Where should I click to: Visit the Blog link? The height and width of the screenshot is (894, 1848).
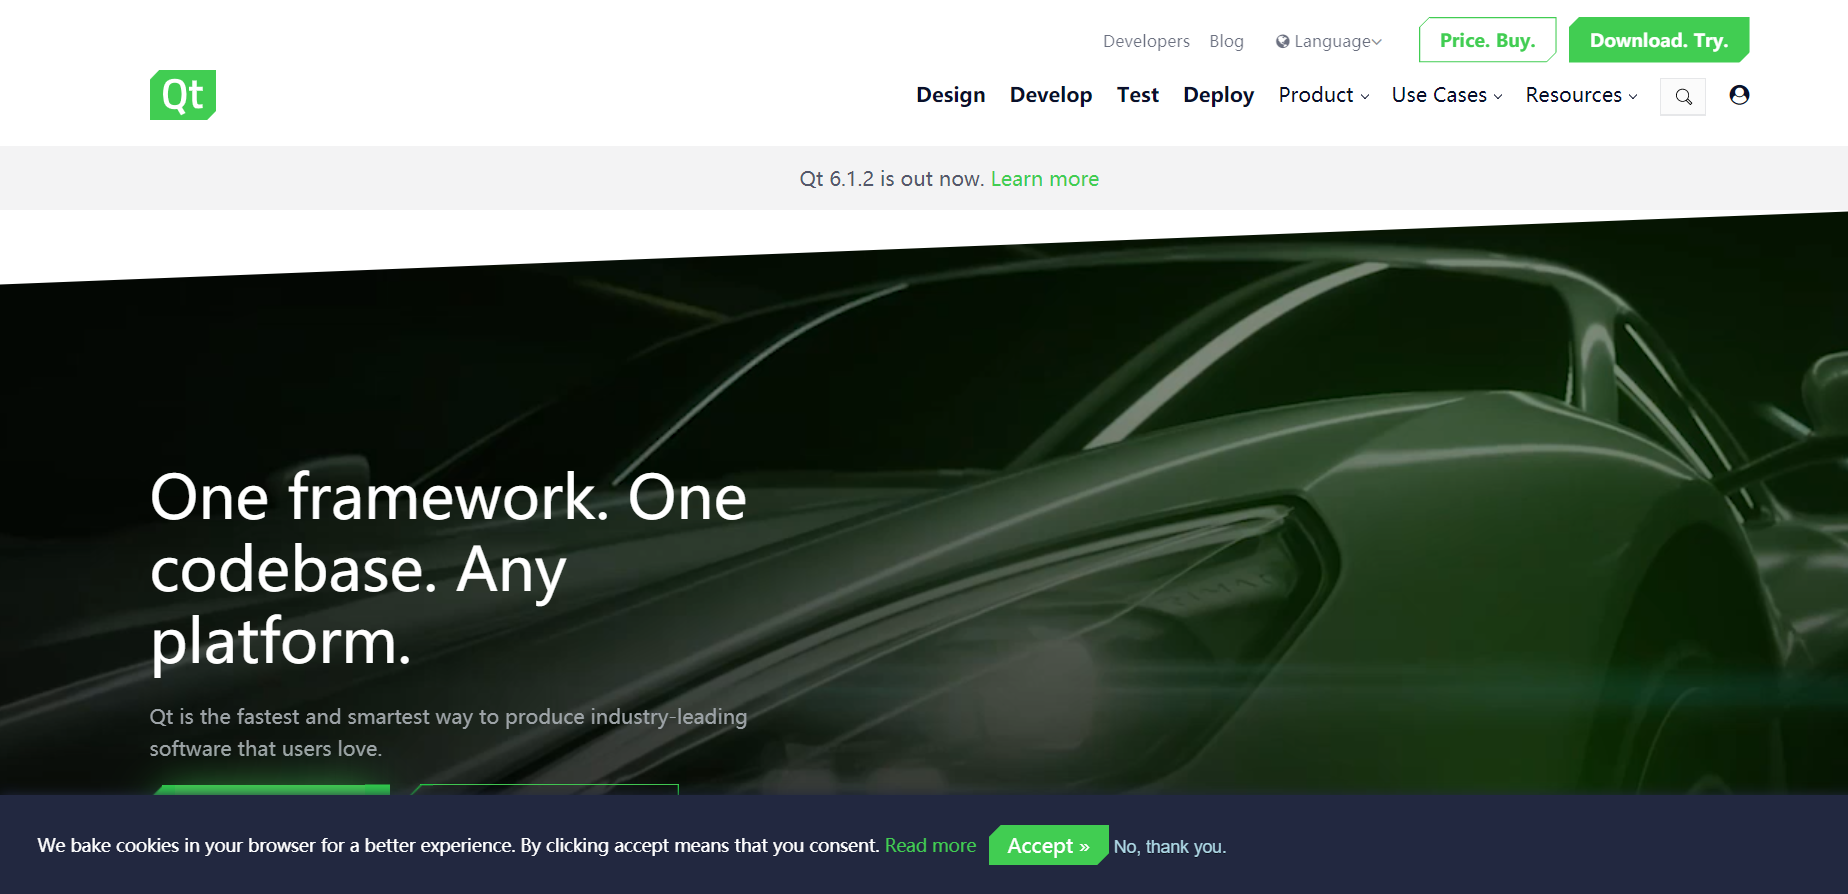click(1226, 41)
